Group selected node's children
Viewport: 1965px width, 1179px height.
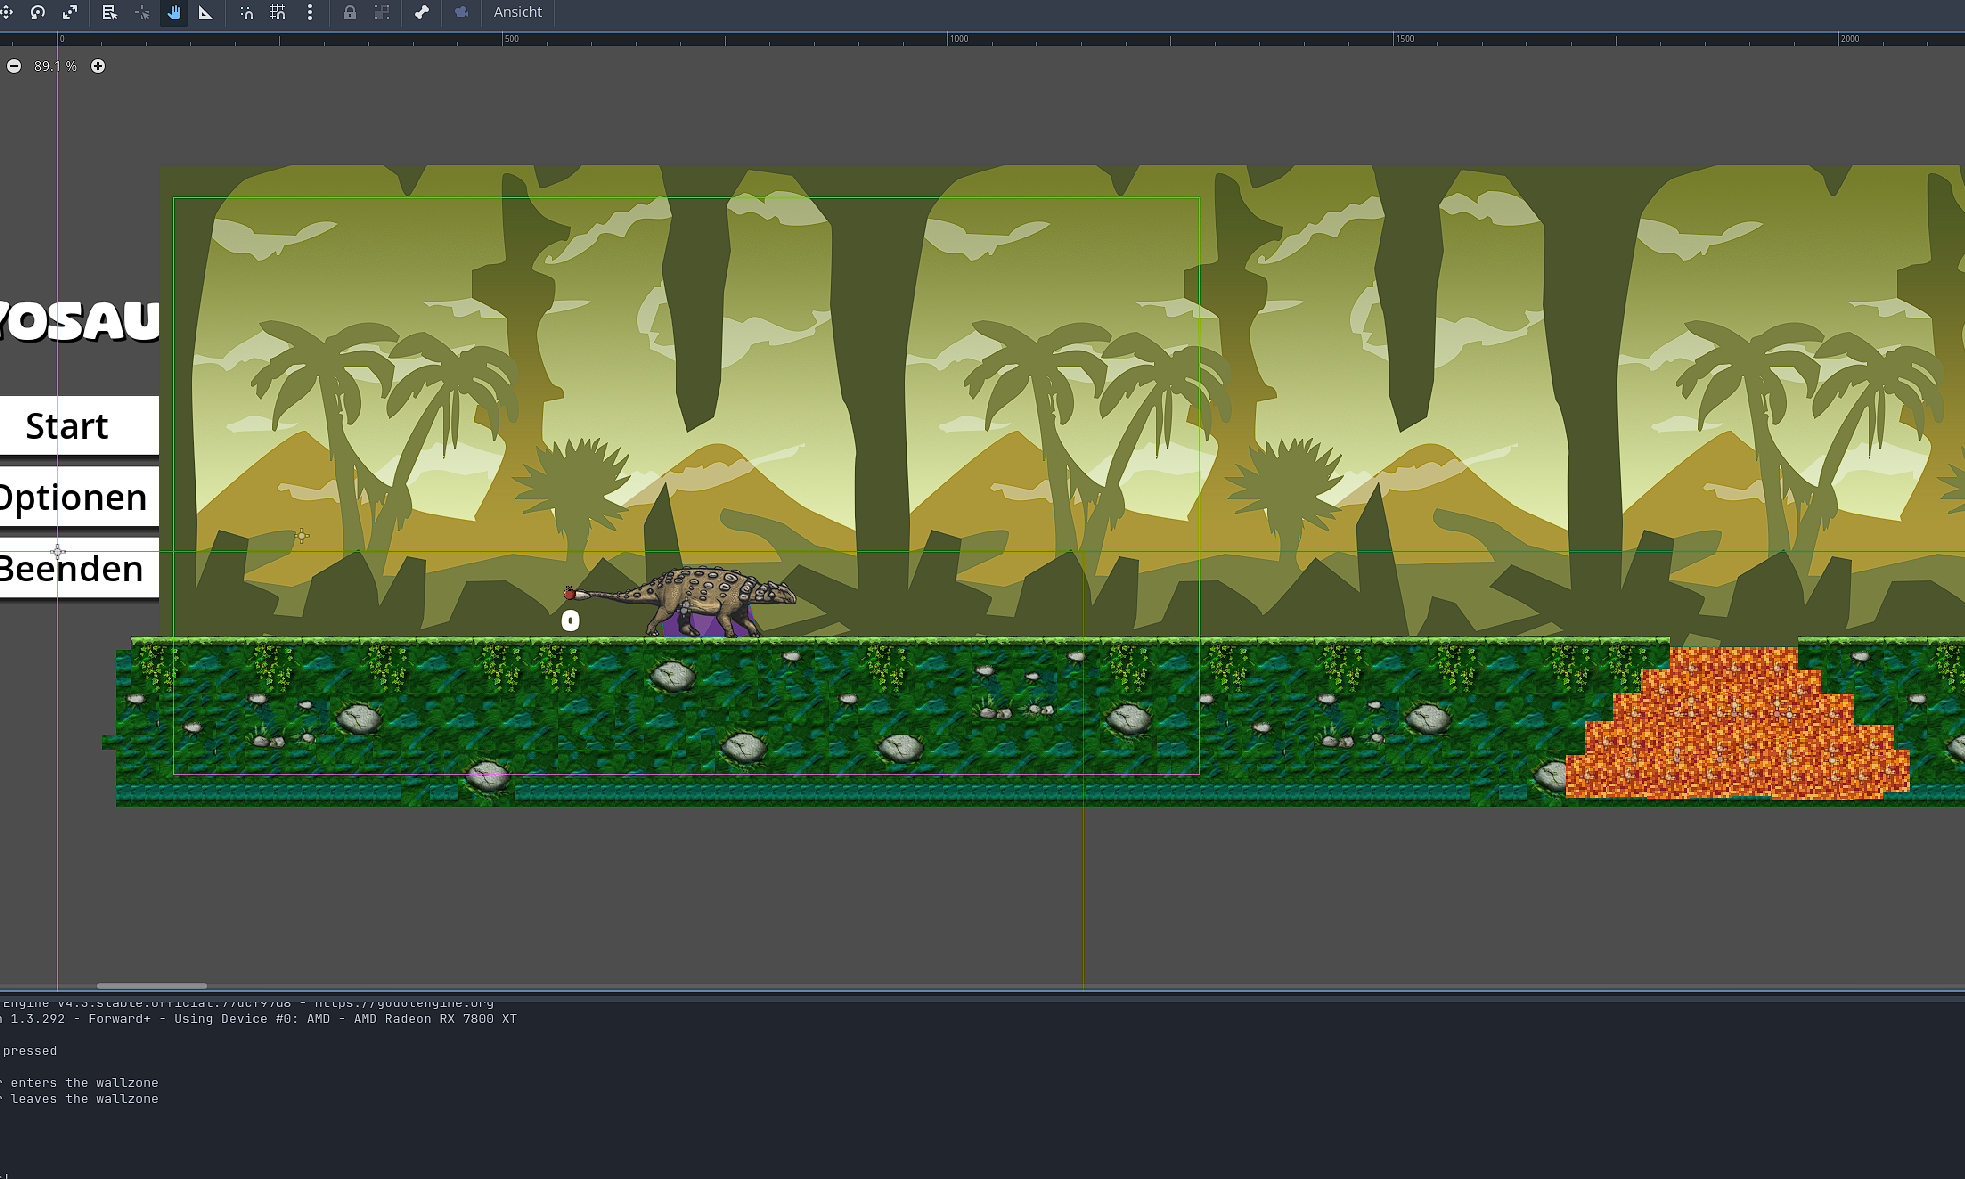point(382,12)
